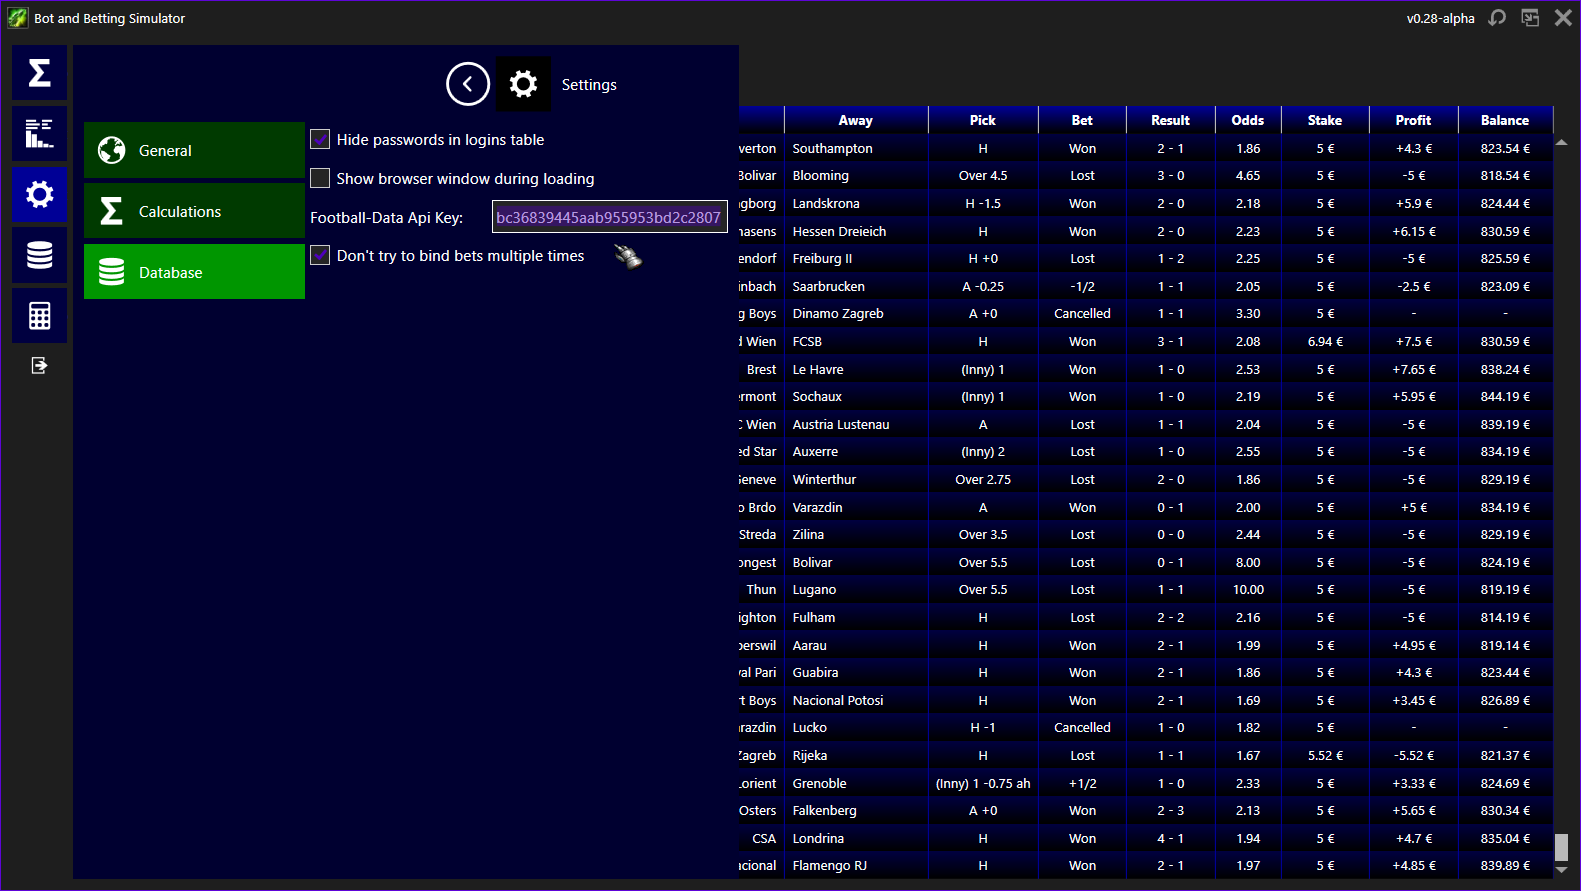The height and width of the screenshot is (891, 1581).
Task: Click the large Settings gear header icon
Action: click(523, 84)
